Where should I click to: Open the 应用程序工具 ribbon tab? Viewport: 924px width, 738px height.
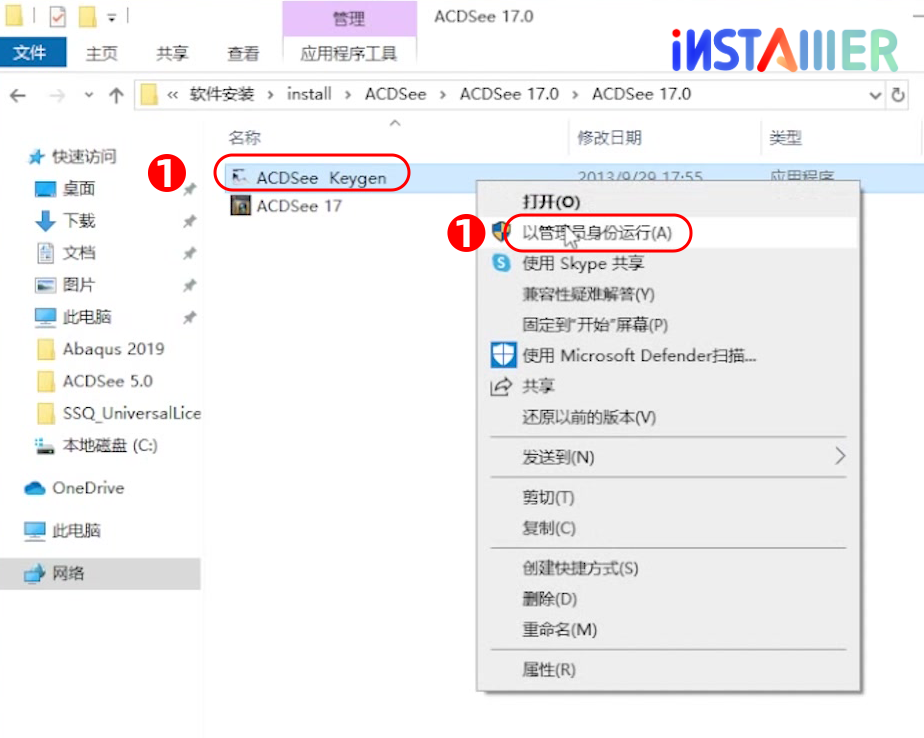tap(349, 54)
